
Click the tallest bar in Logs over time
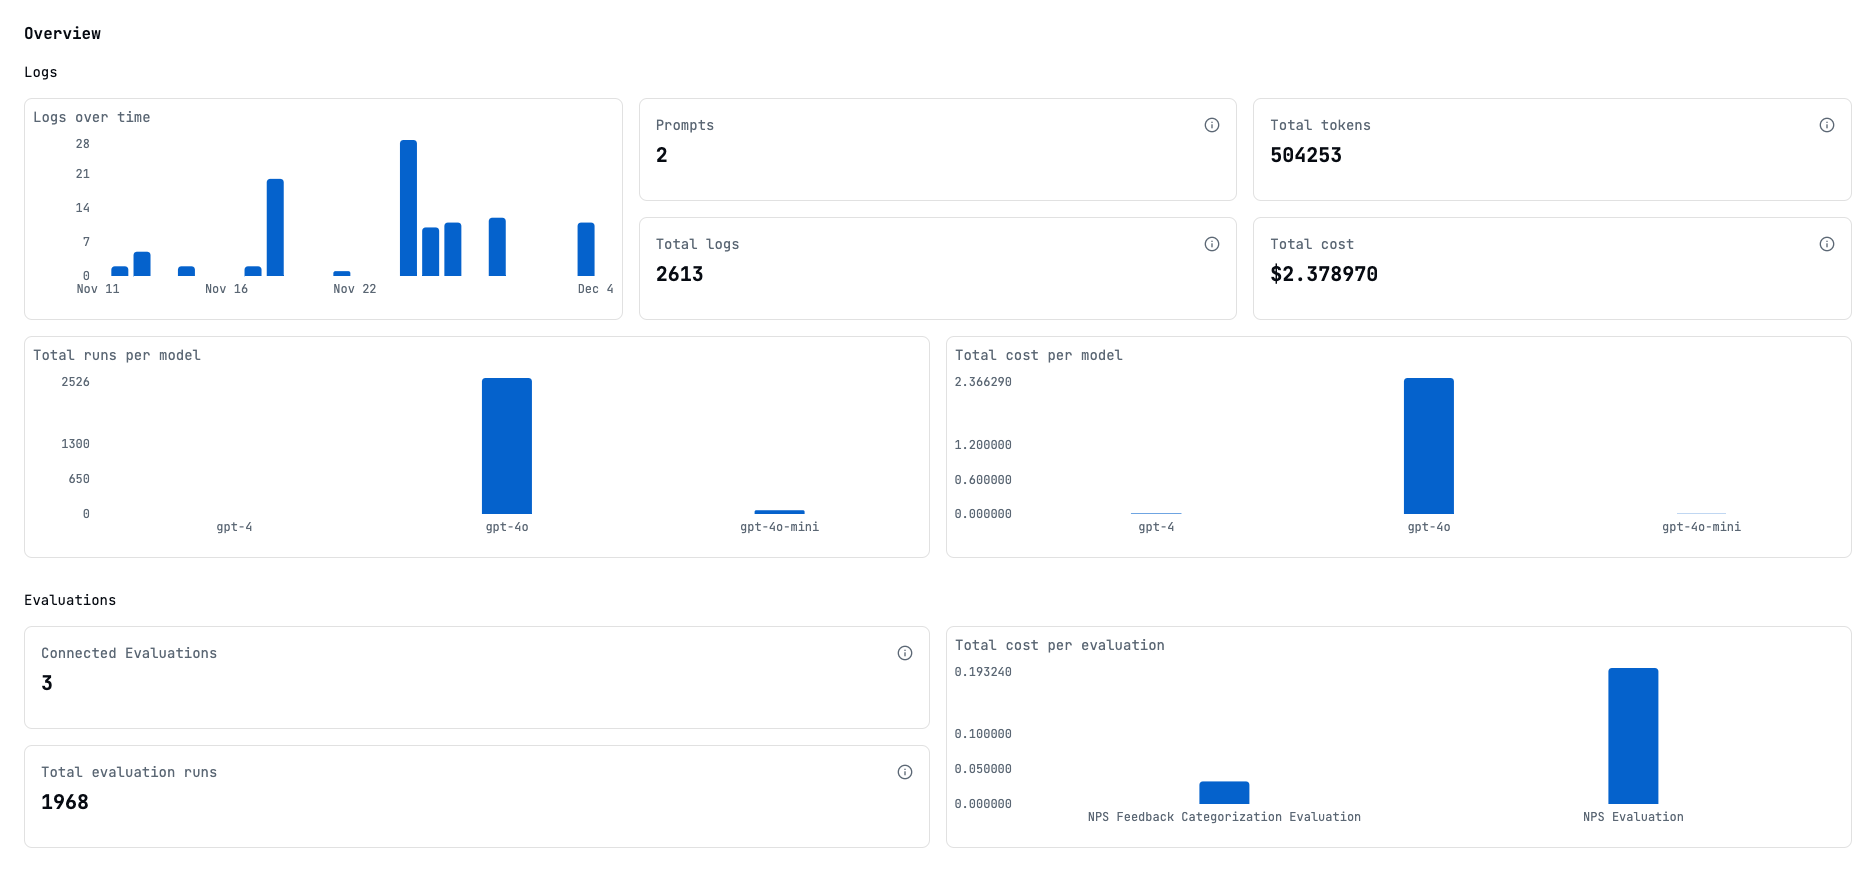(x=408, y=208)
